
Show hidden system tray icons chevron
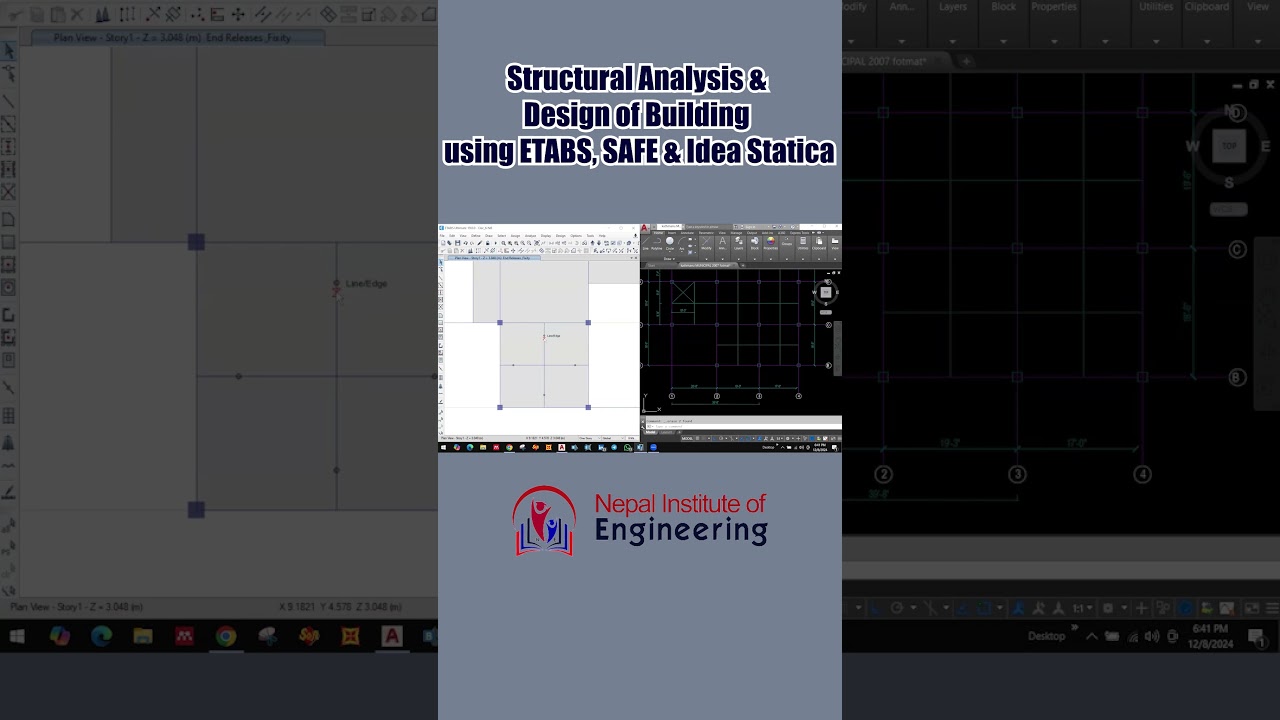point(1092,636)
